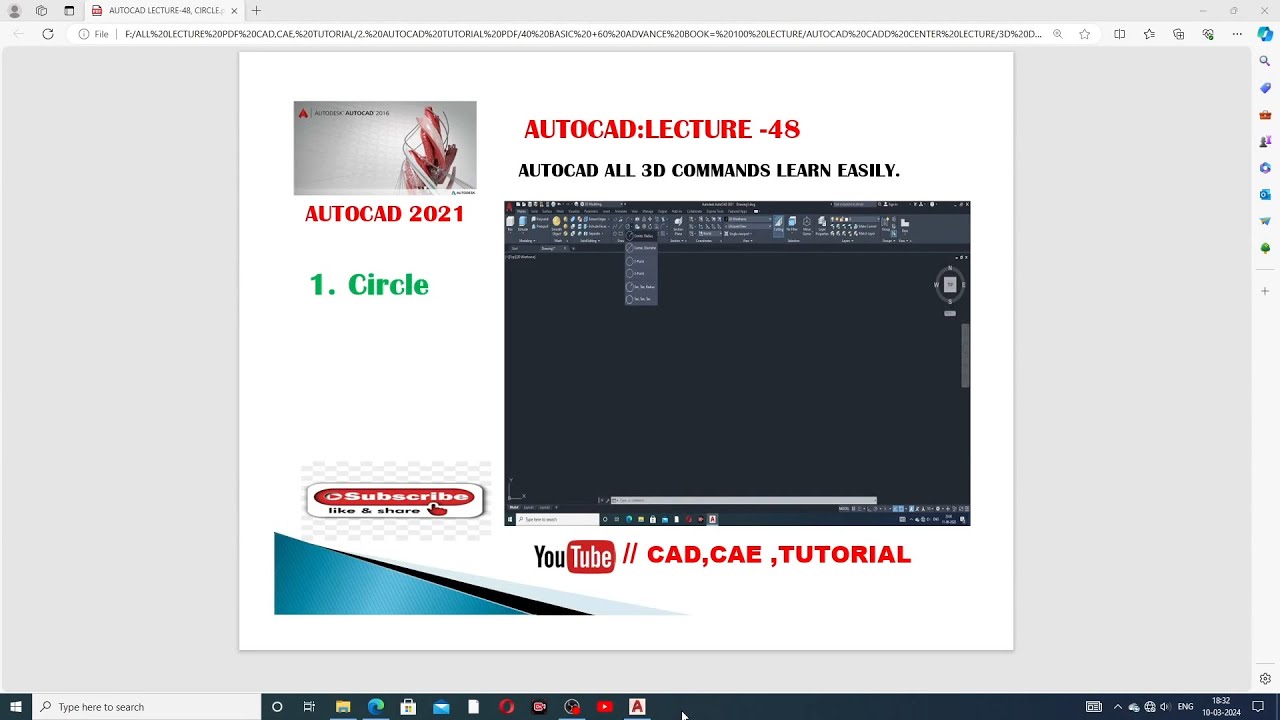Click the taskbar search box
The height and width of the screenshot is (720, 1280).
tap(146, 707)
